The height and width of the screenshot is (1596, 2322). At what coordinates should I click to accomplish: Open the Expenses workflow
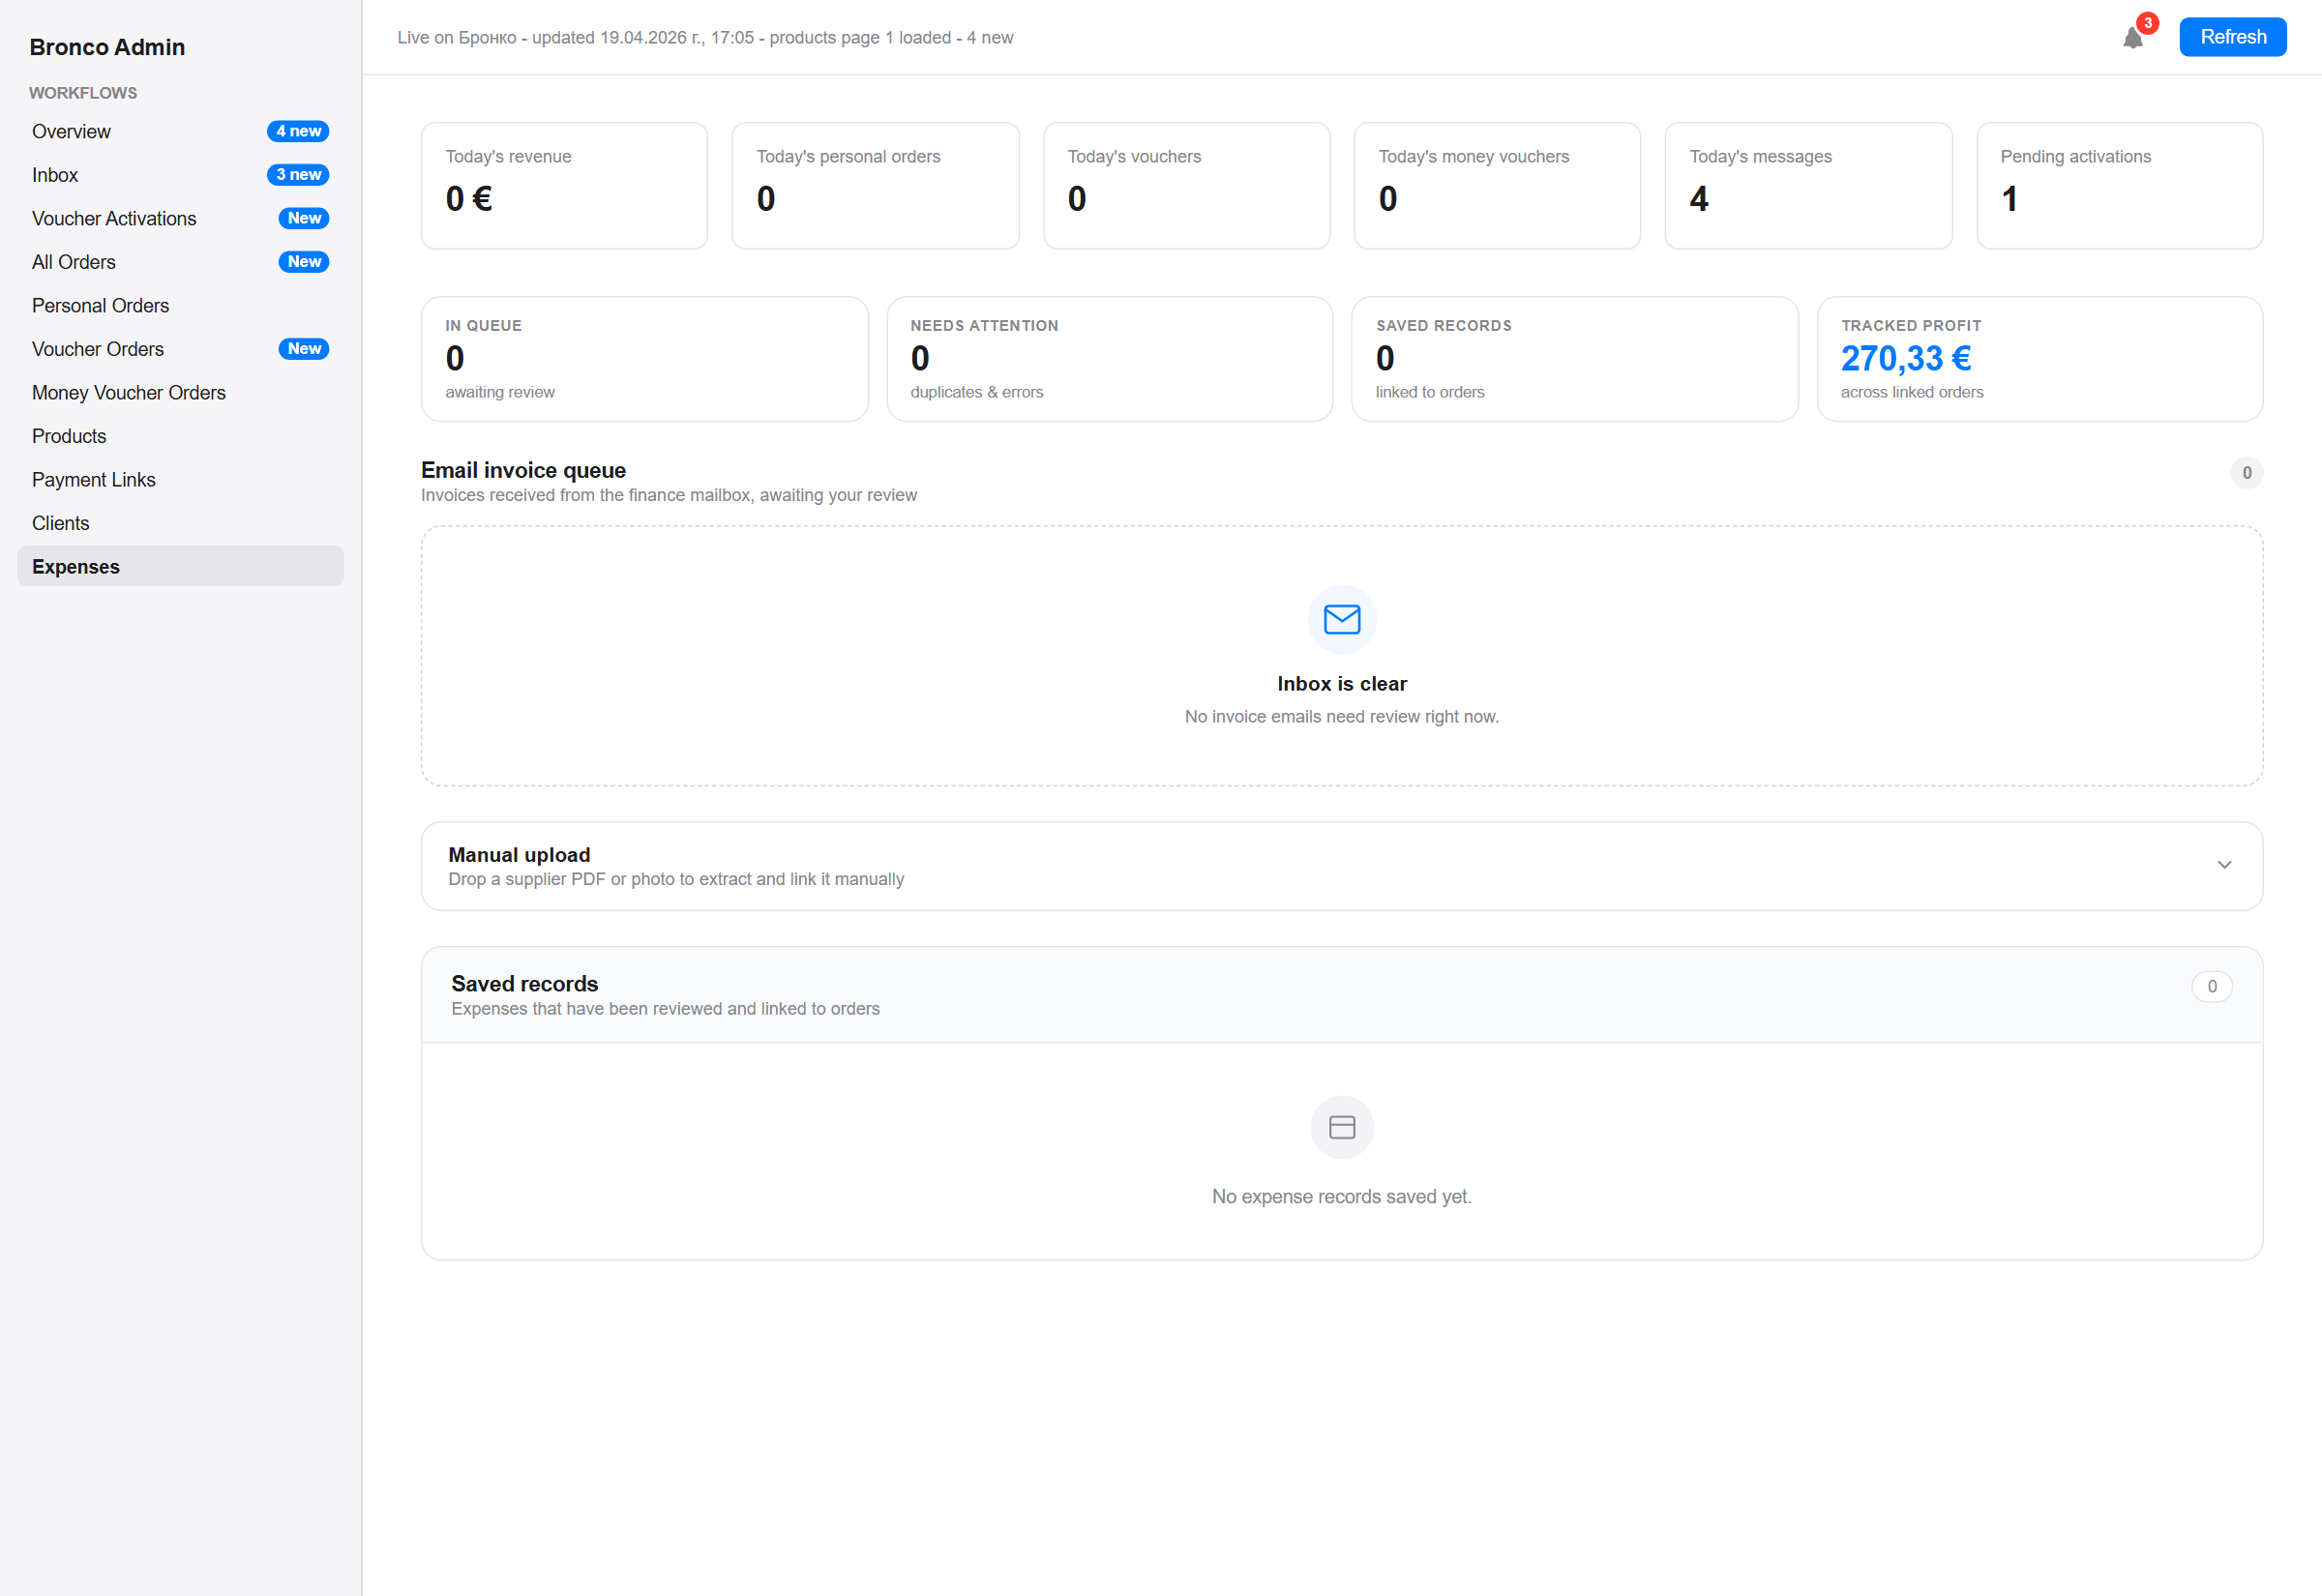pyautogui.click(x=75, y=566)
